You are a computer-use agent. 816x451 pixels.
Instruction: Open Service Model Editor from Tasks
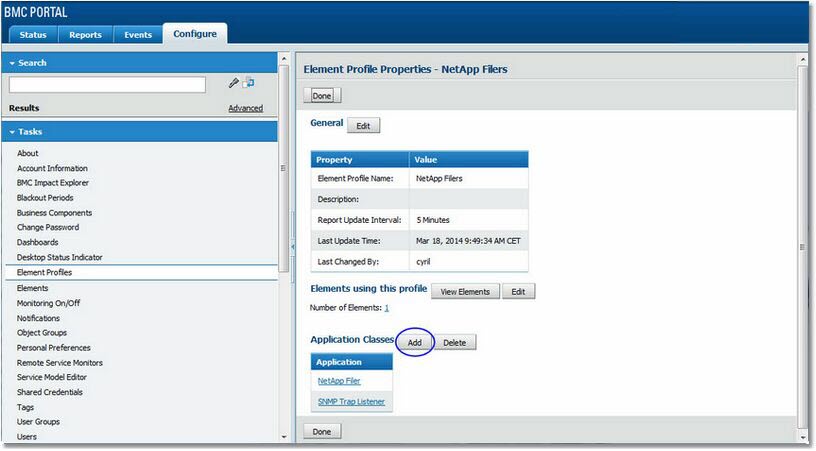coord(53,377)
